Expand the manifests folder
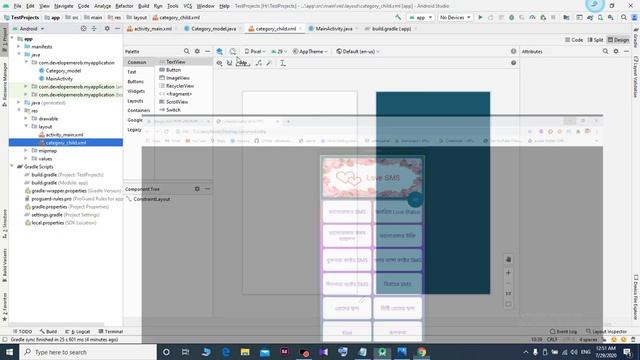This screenshot has height=360, width=640. coord(19,47)
